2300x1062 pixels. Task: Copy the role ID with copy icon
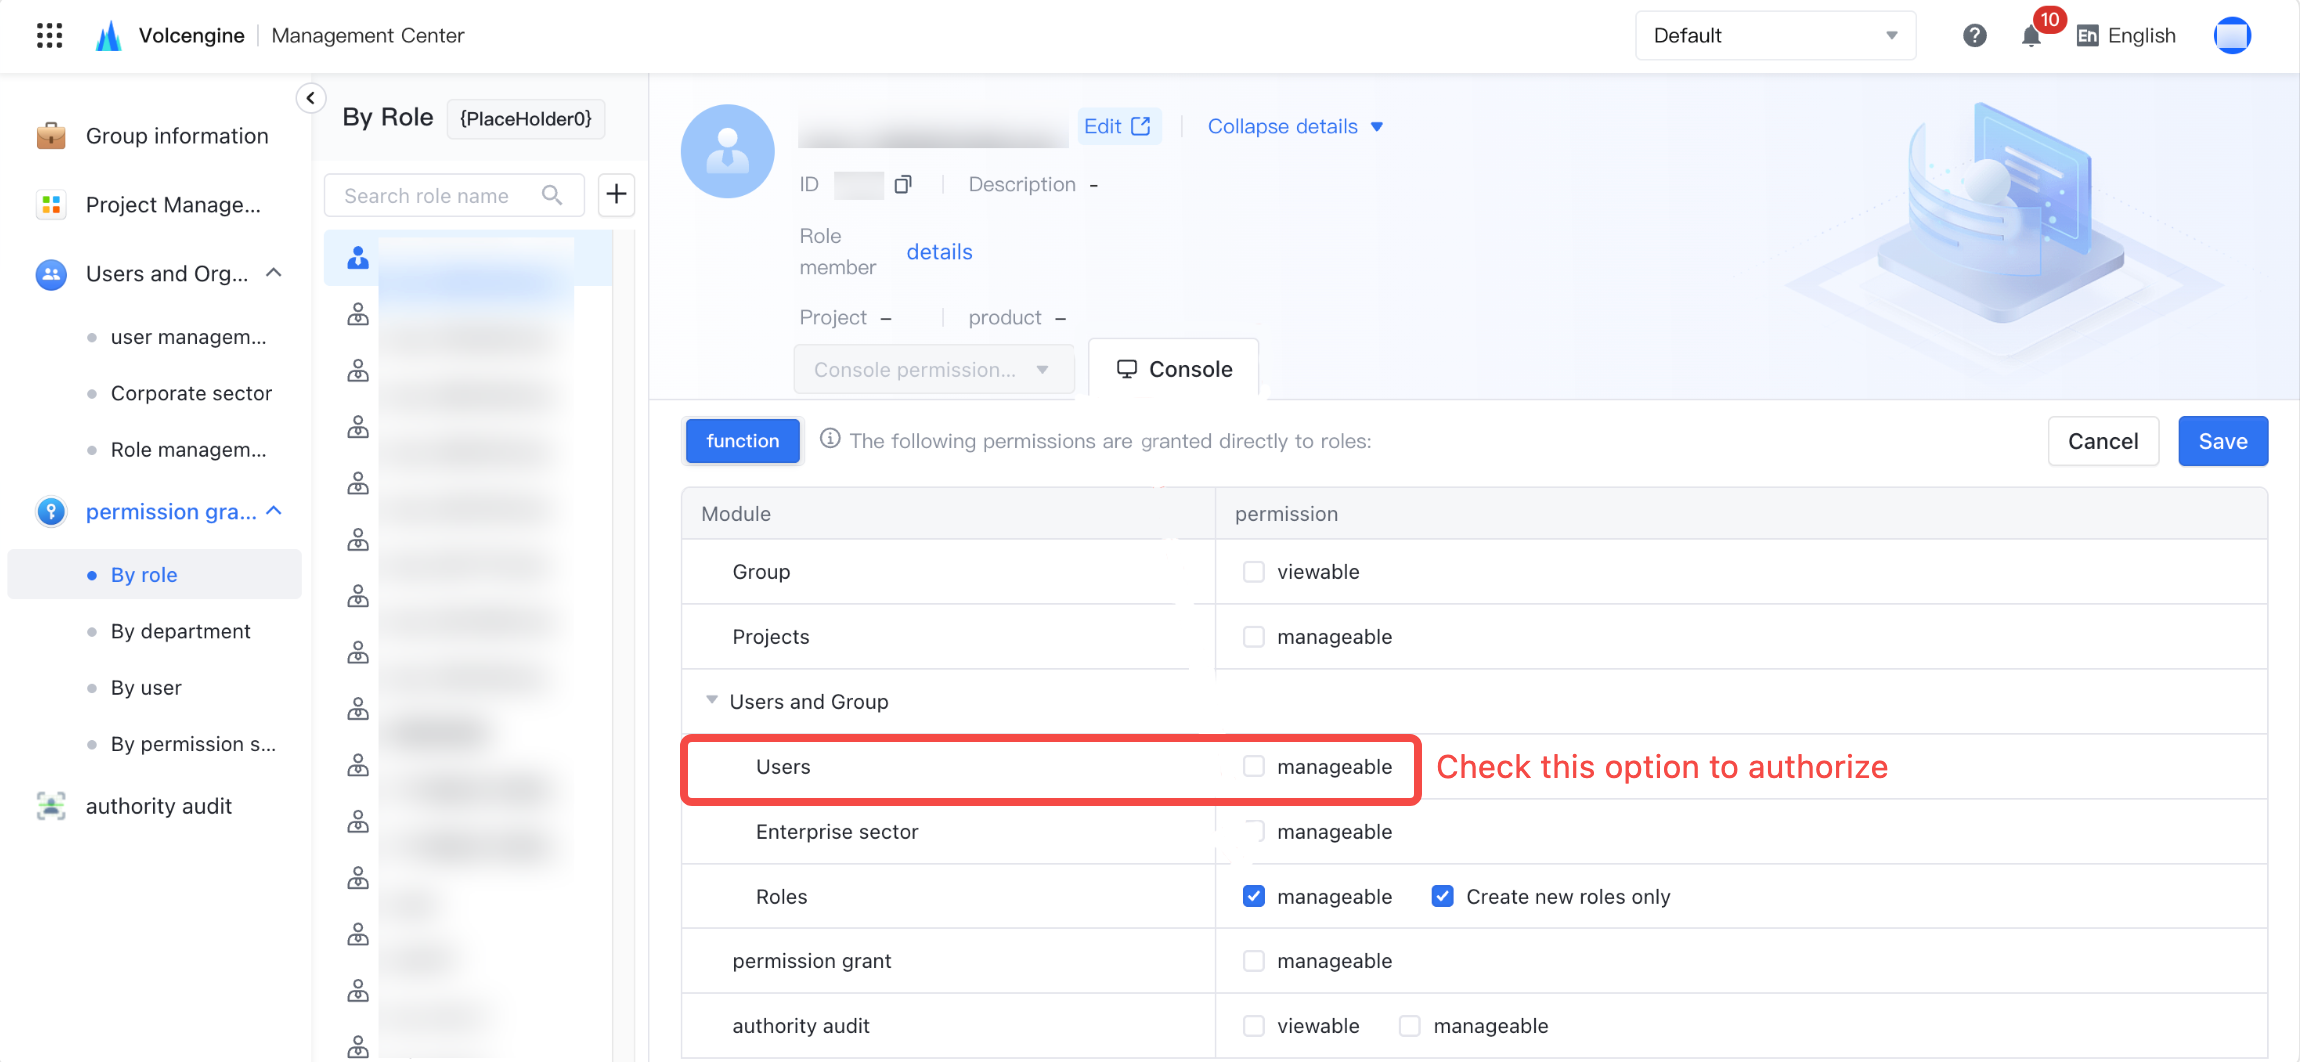903,184
